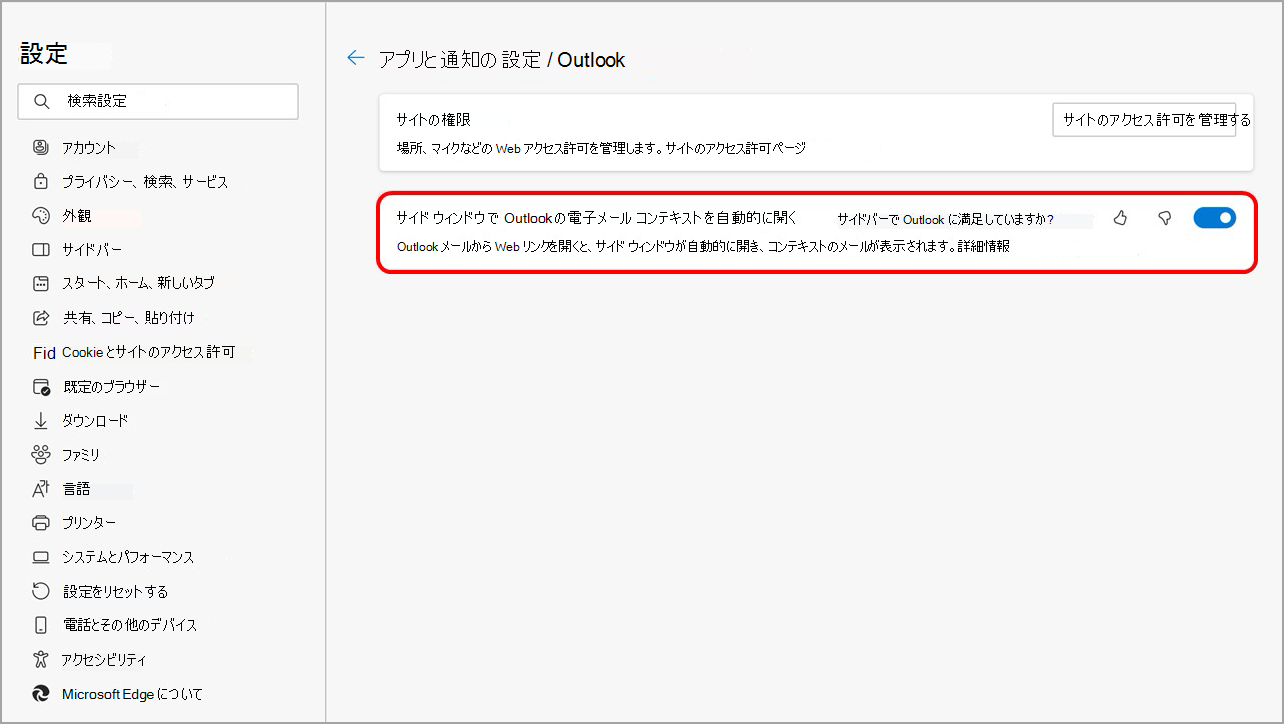Viewport: 1284px width, 724px height.
Task: Open the サイドバー settings page
Action: coord(92,249)
